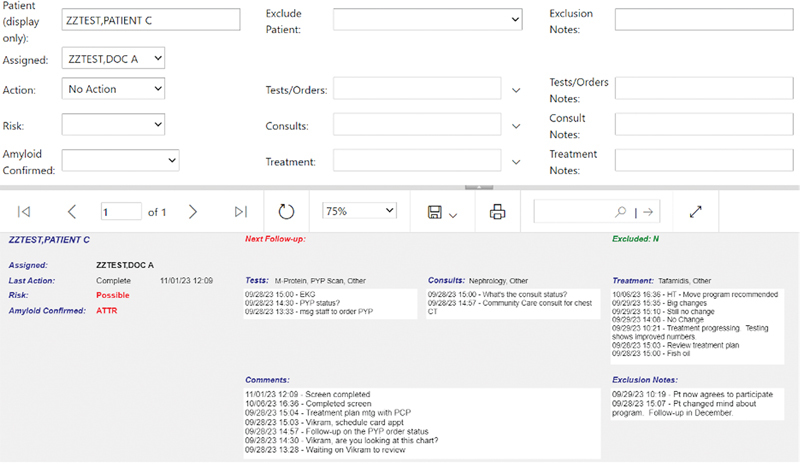Click the Comments section heading

[x=267, y=380]
